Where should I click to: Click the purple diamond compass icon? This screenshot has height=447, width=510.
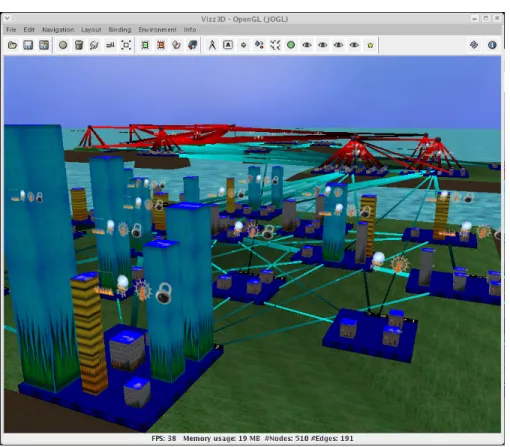coord(474,45)
